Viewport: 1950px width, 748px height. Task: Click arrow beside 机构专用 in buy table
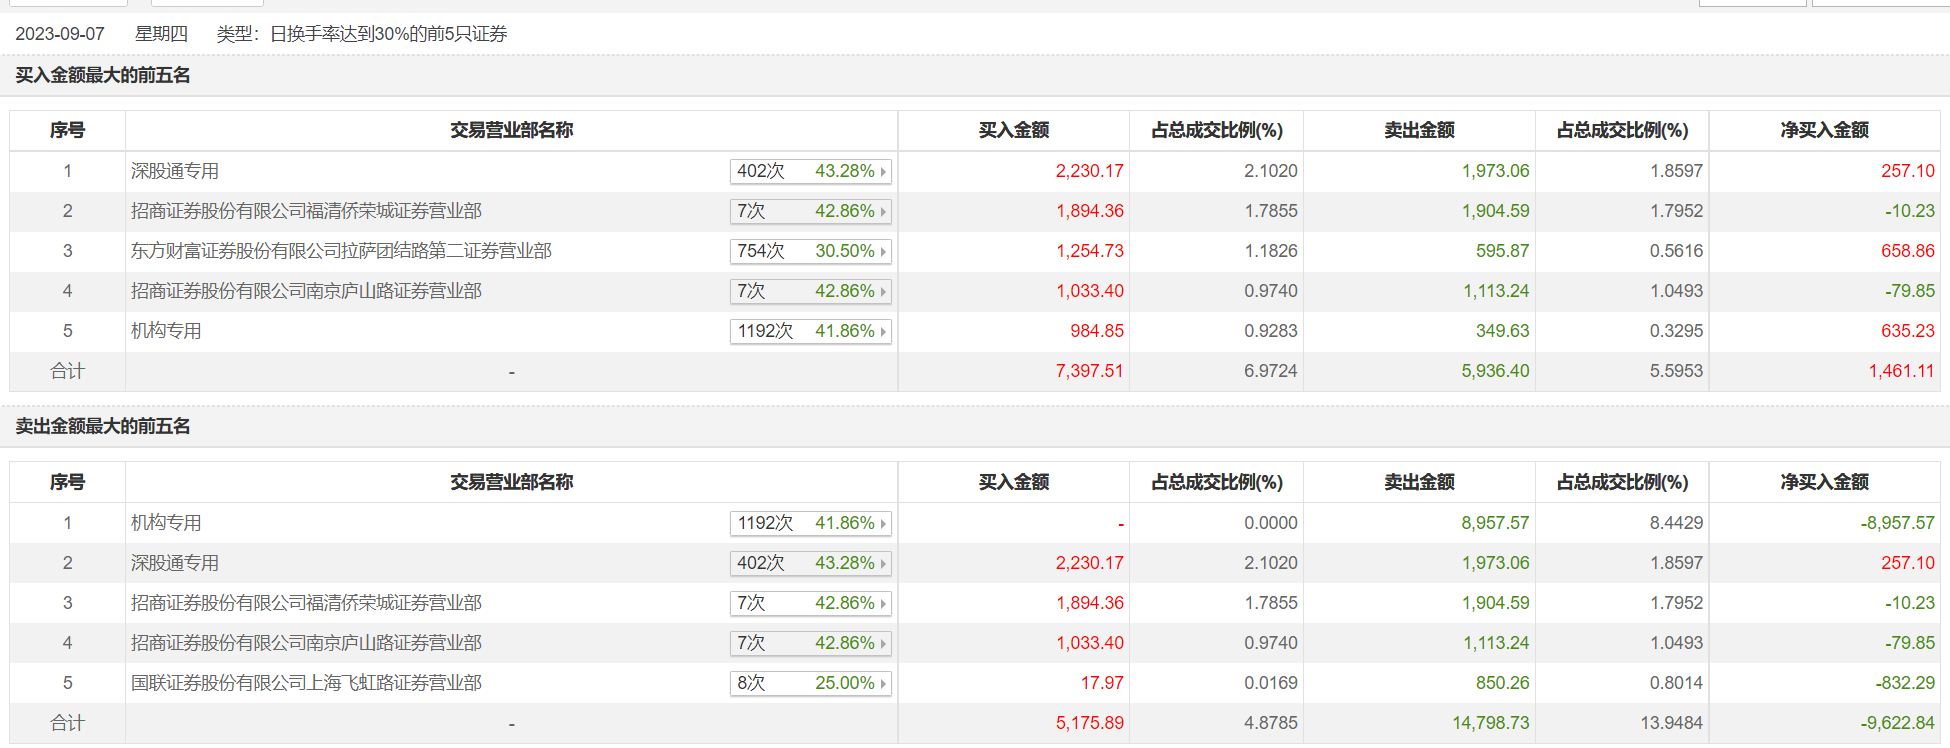click(883, 332)
